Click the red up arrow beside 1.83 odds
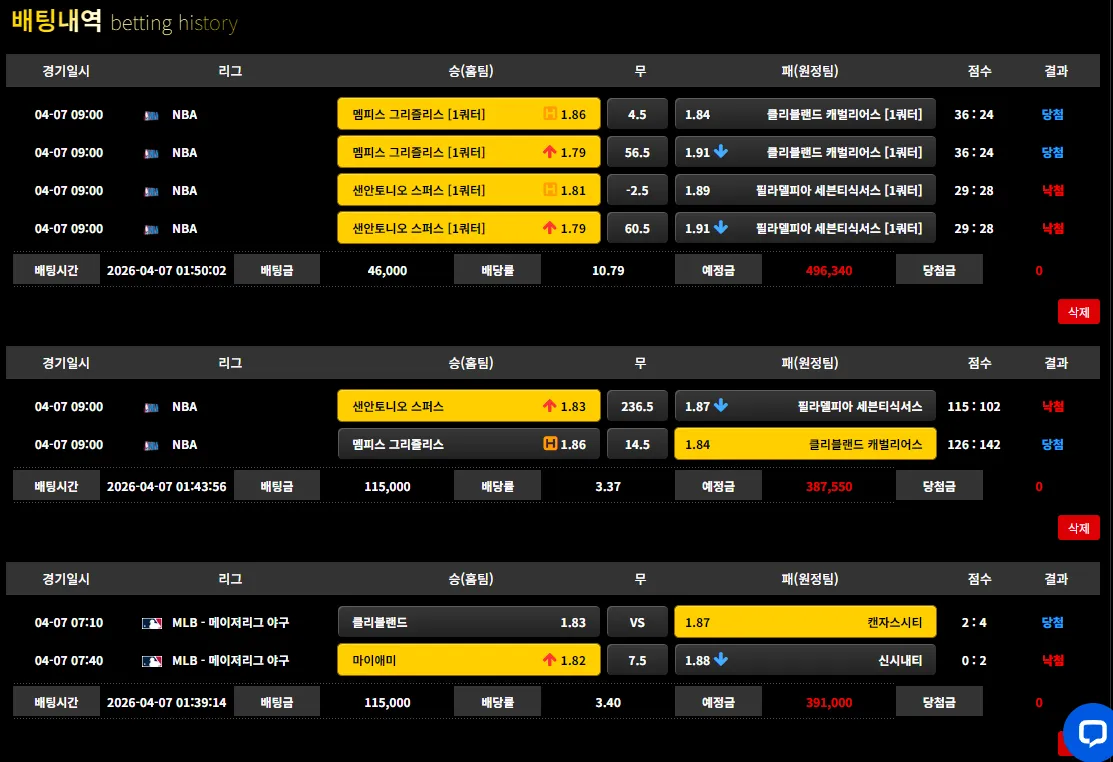Screen dimensions: 1113x762 pyautogui.click(x=549, y=406)
